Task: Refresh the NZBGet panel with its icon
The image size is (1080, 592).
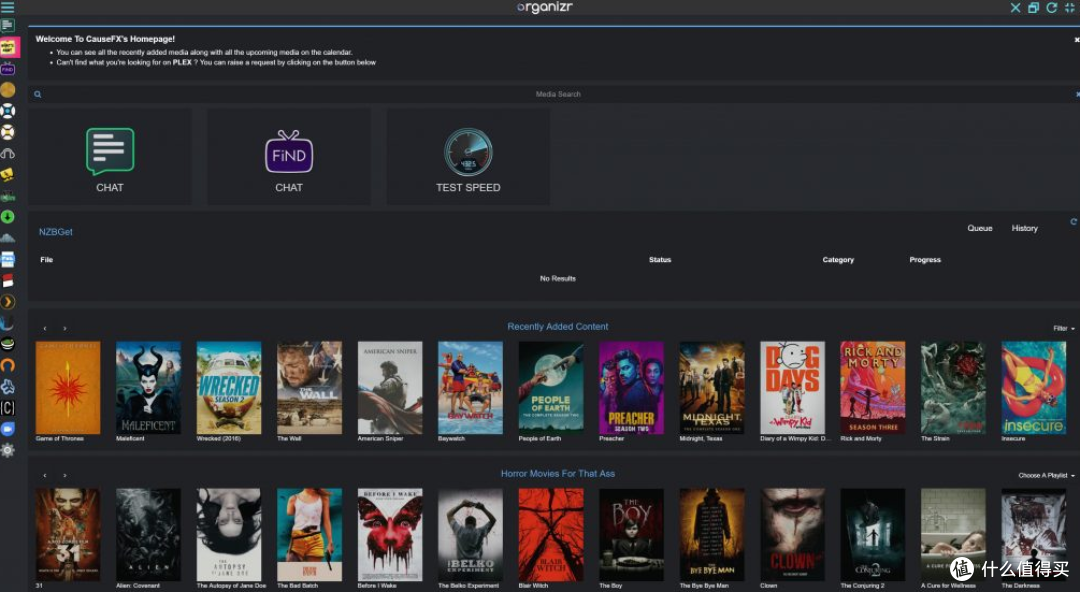Action: [x=1073, y=222]
